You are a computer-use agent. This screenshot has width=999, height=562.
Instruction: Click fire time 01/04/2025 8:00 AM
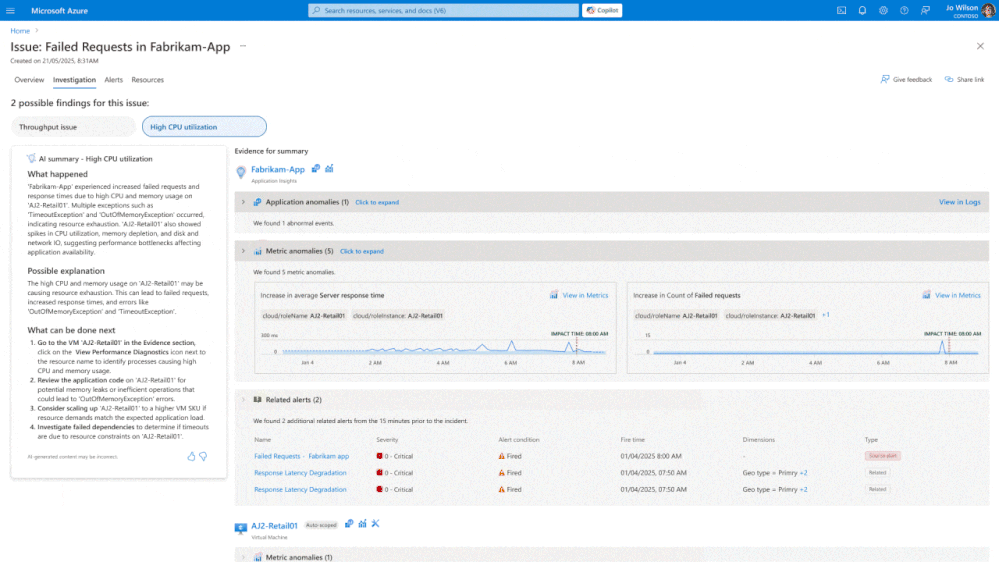point(651,456)
